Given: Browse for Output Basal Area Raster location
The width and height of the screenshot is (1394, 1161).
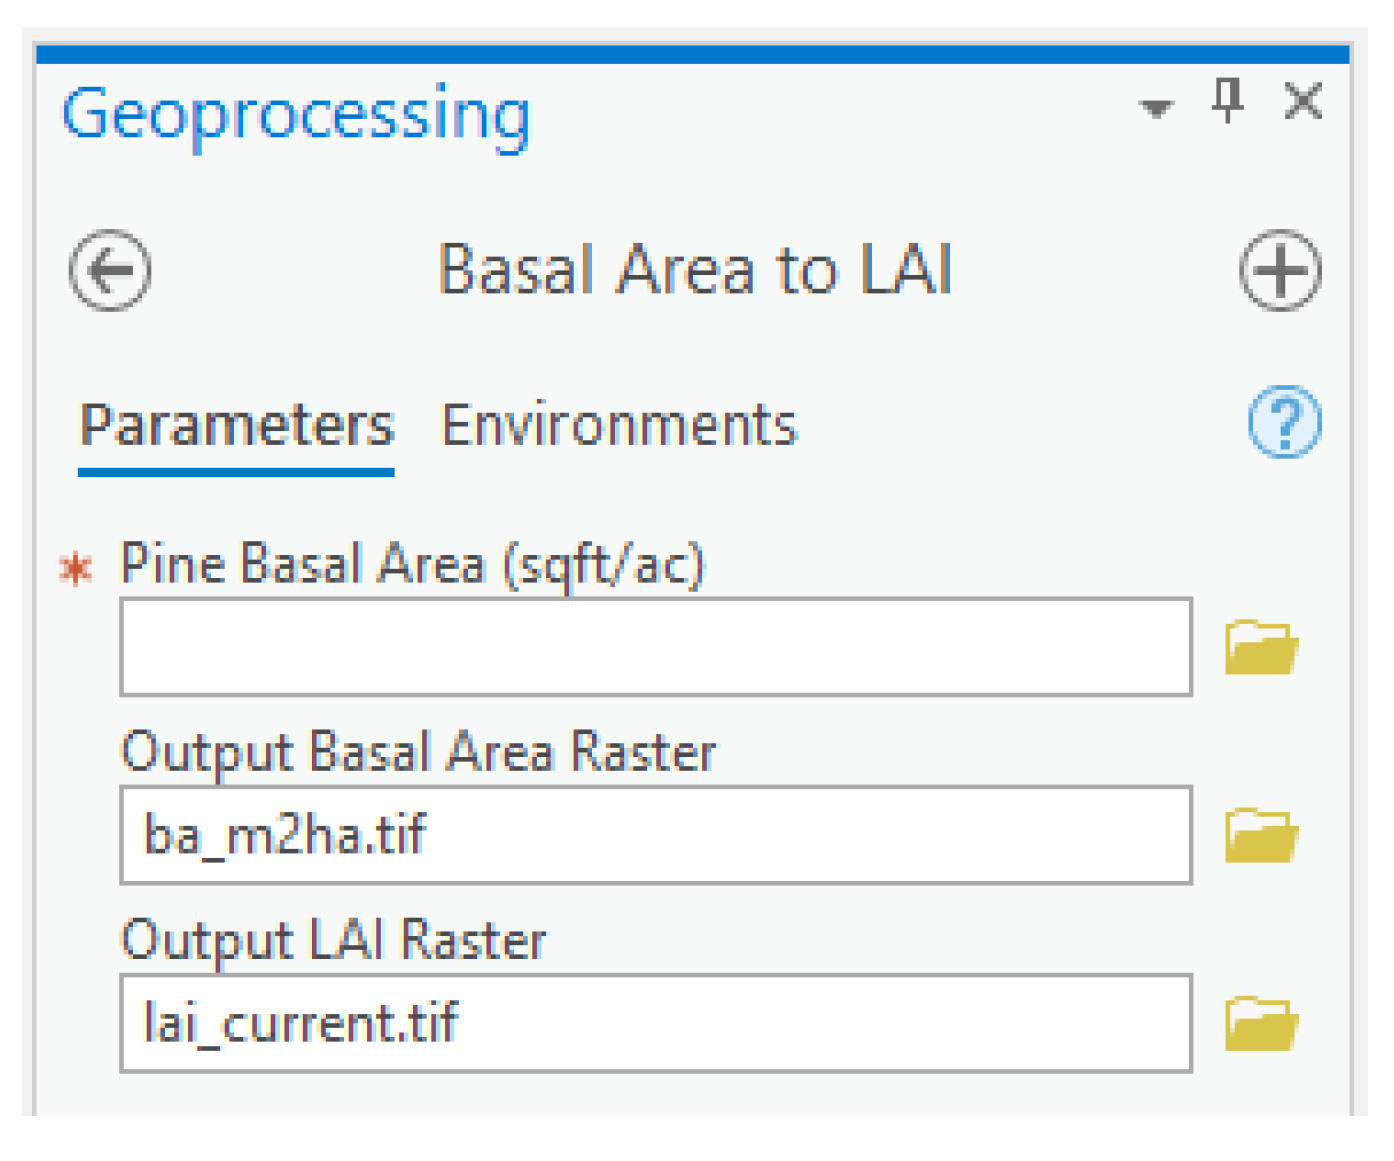Looking at the screenshot, I should [x=1261, y=836].
